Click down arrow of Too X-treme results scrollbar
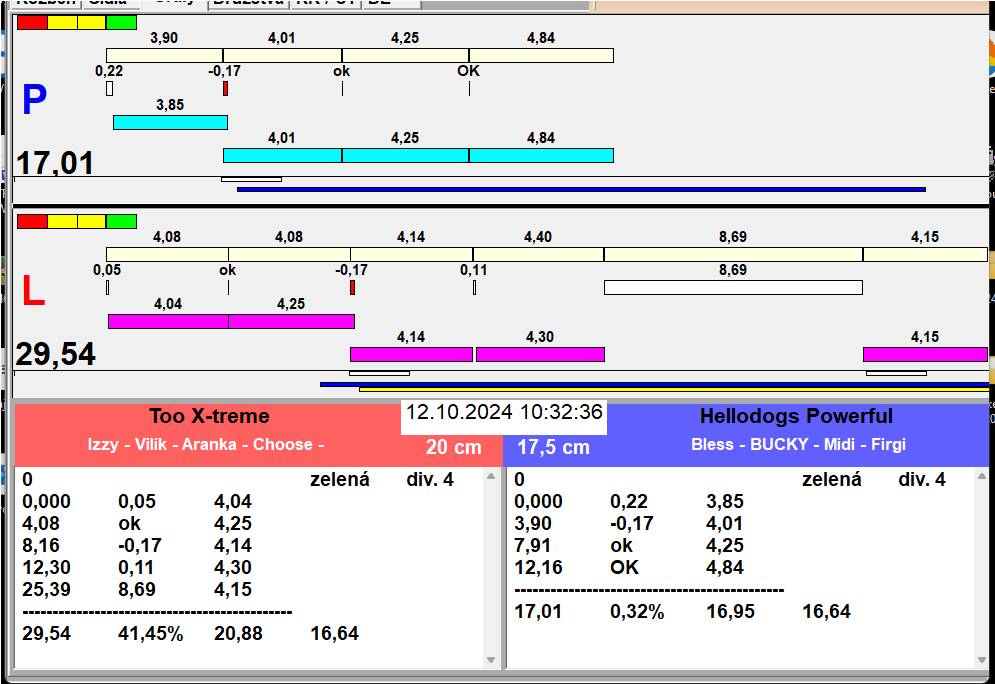995x684 pixels. pos(491,660)
